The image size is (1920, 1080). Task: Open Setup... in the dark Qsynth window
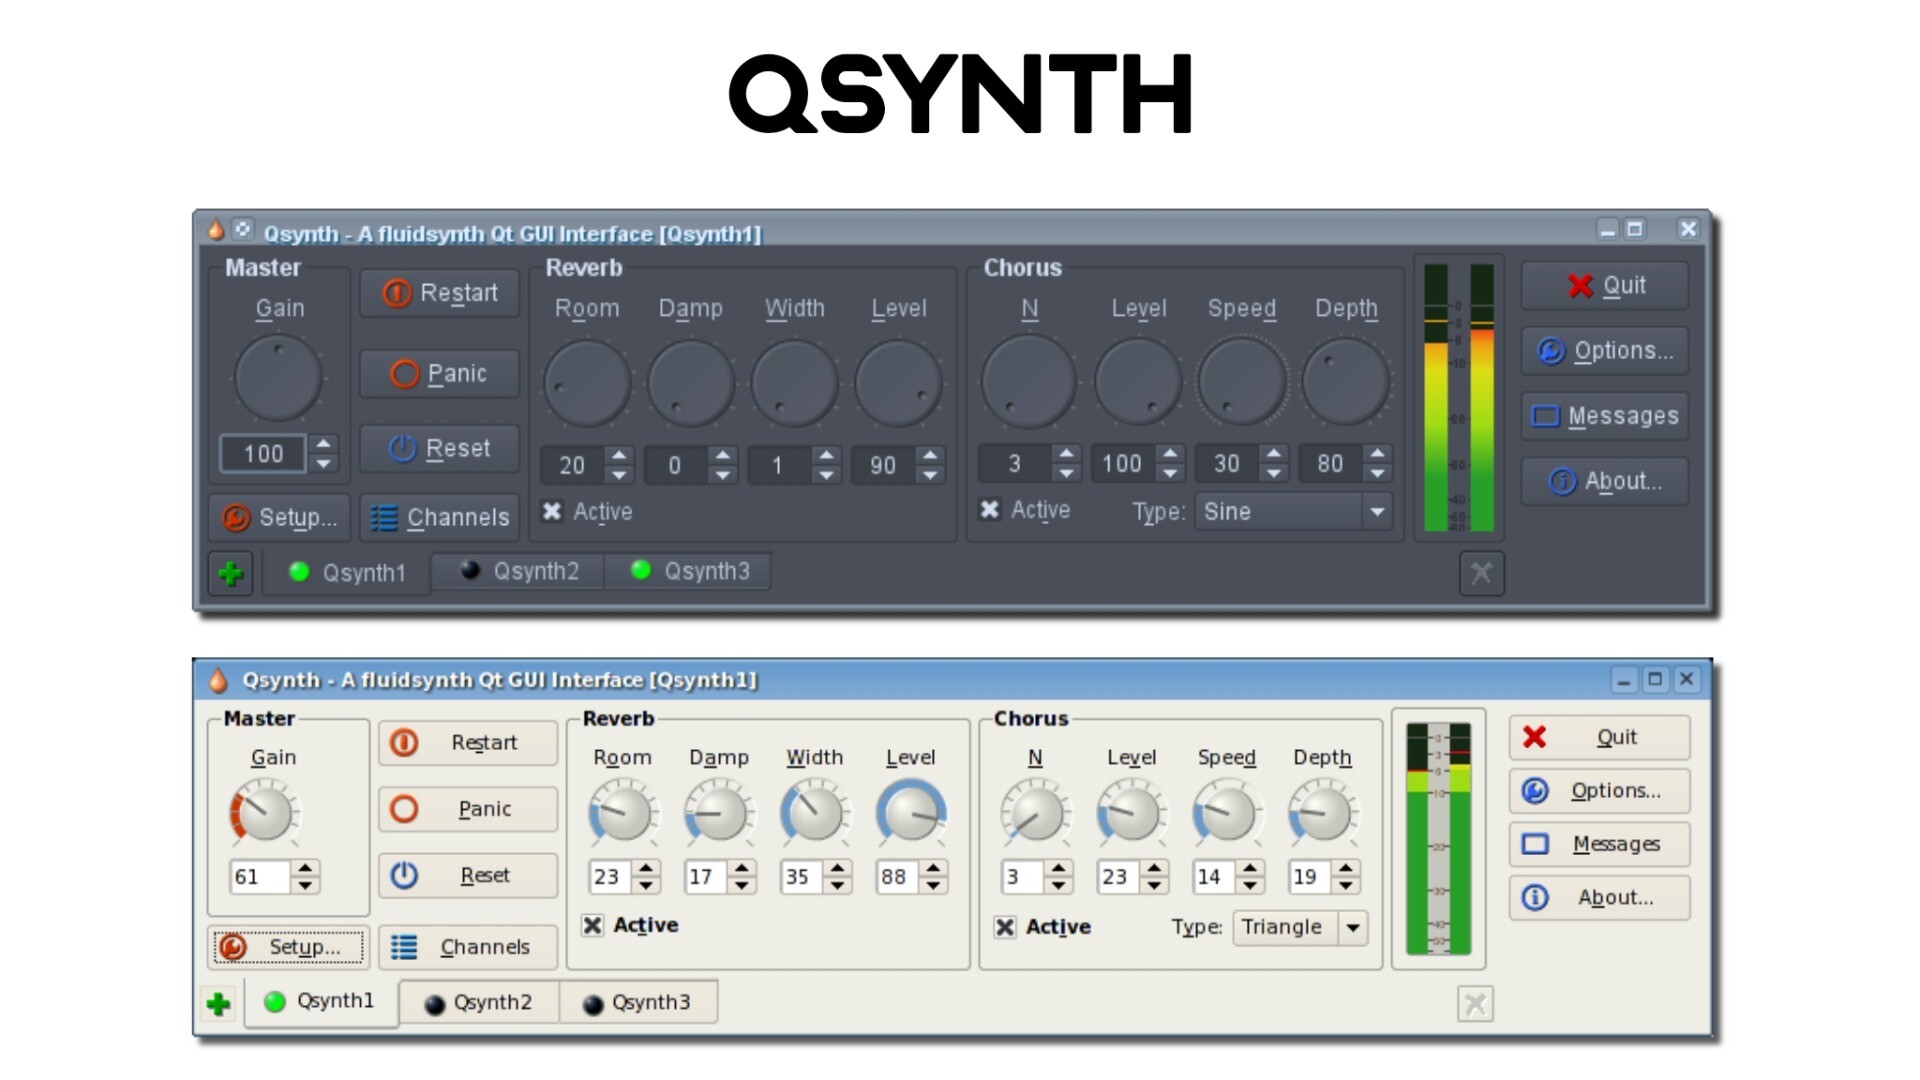point(279,517)
